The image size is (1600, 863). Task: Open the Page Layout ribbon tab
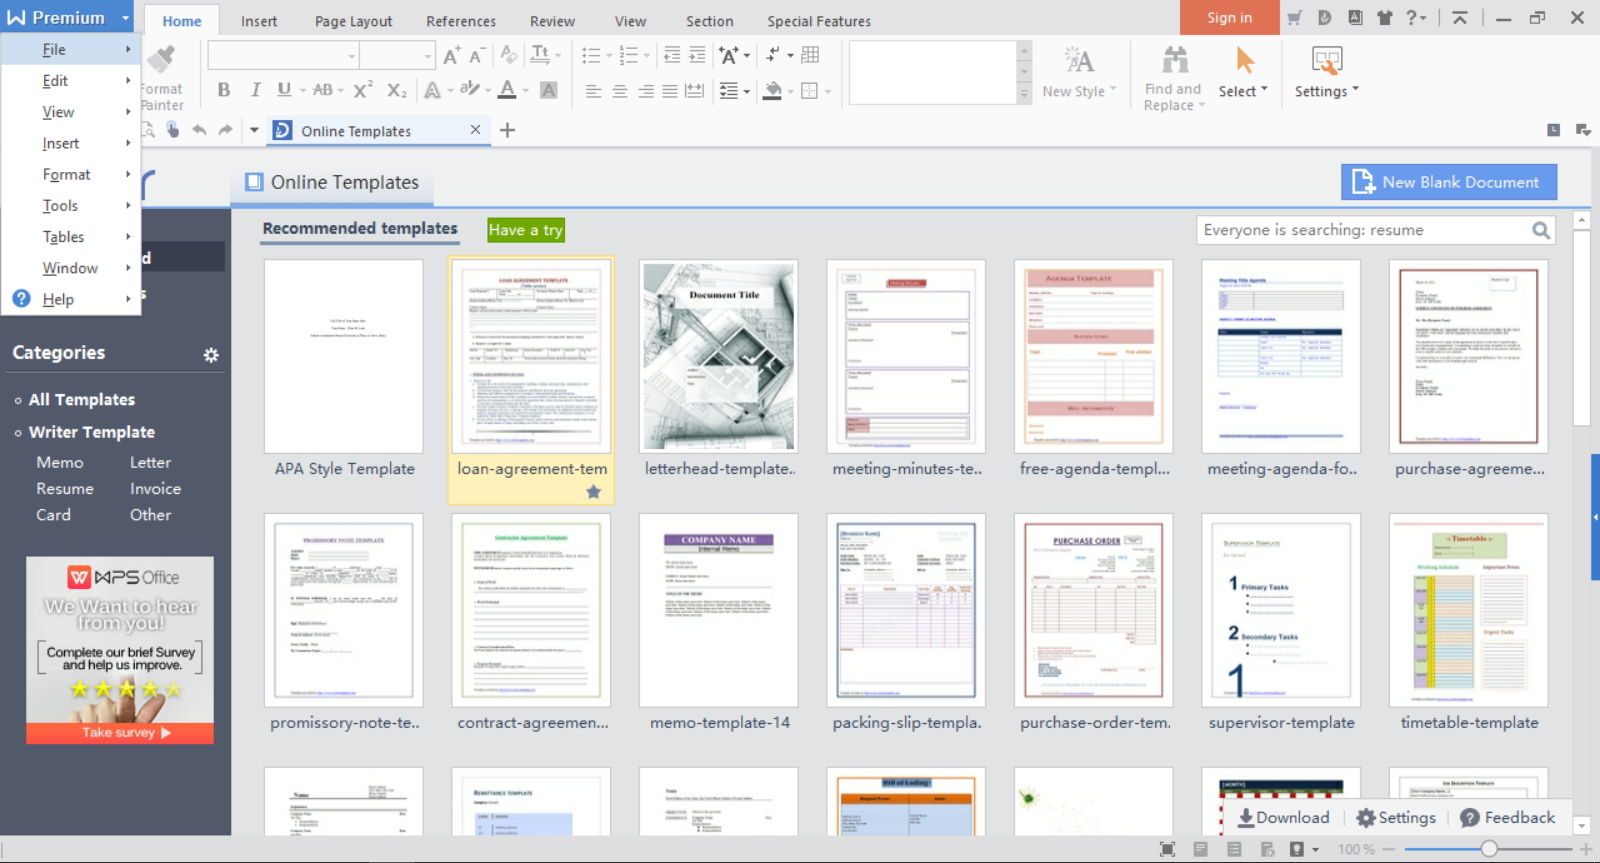click(x=353, y=21)
